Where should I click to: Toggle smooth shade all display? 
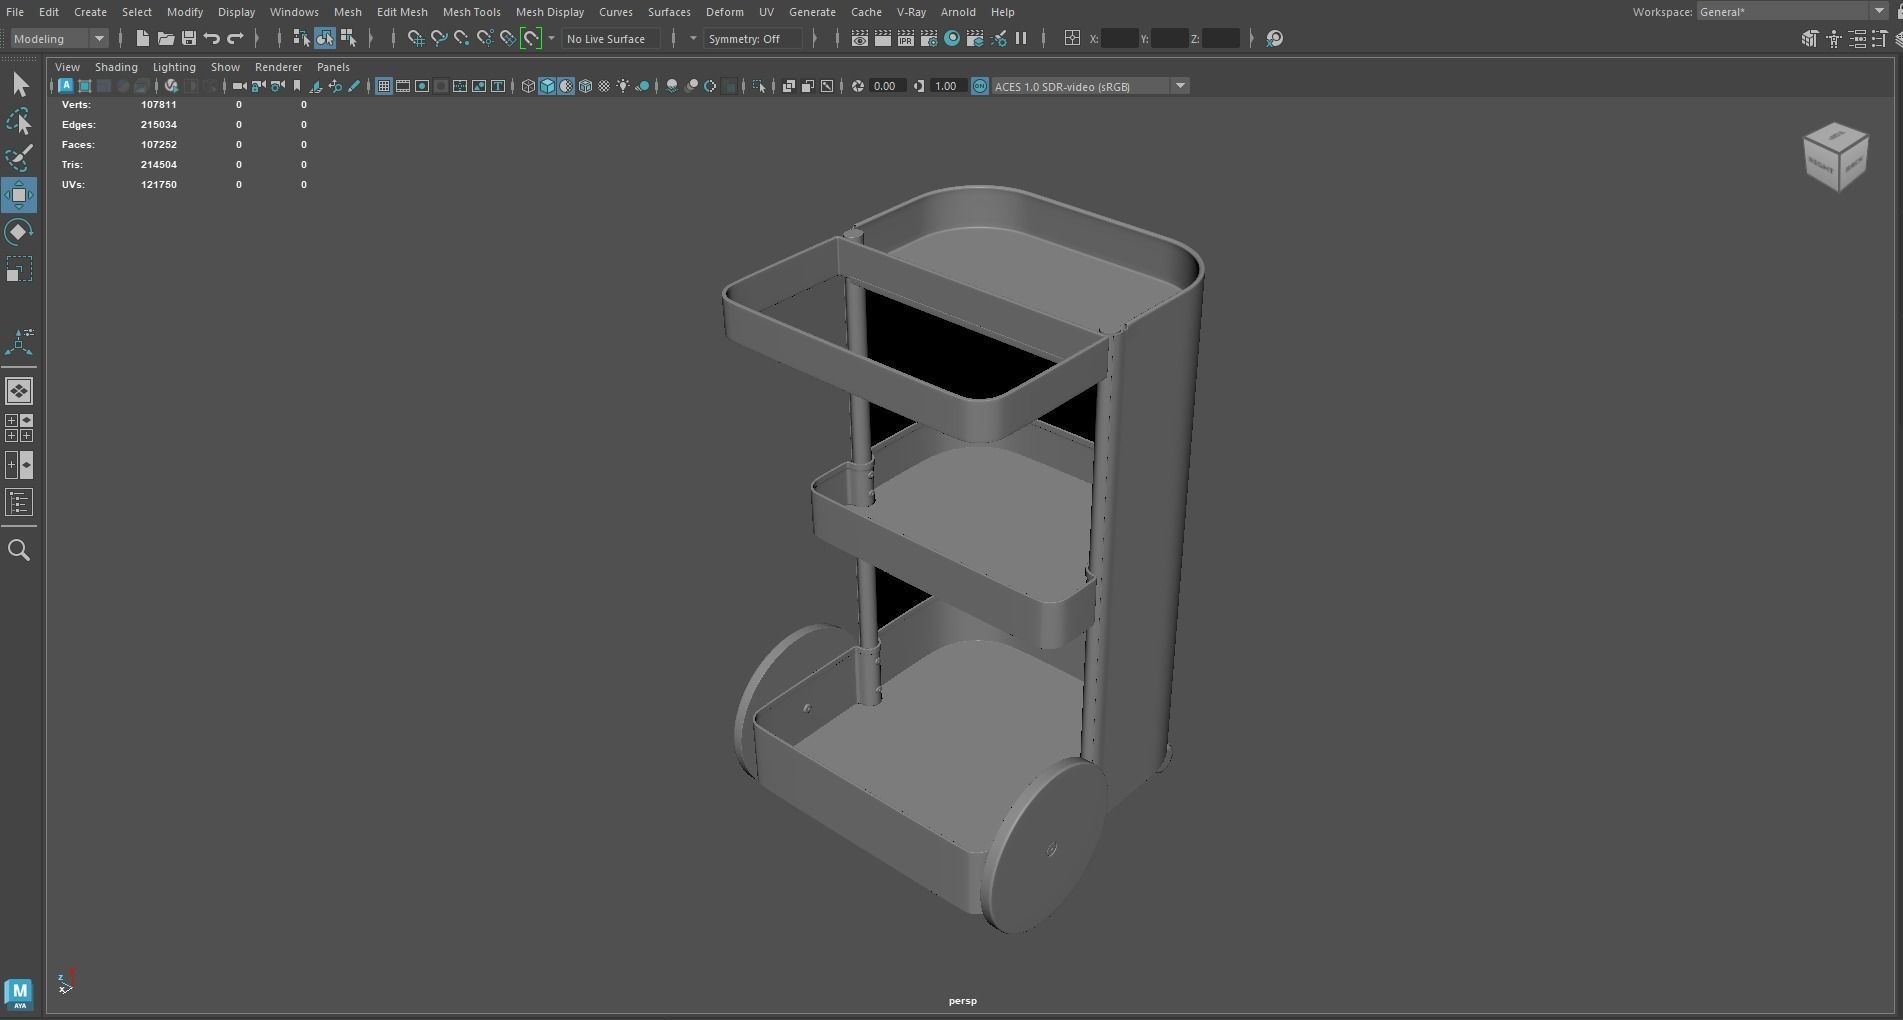pyautogui.click(x=547, y=86)
